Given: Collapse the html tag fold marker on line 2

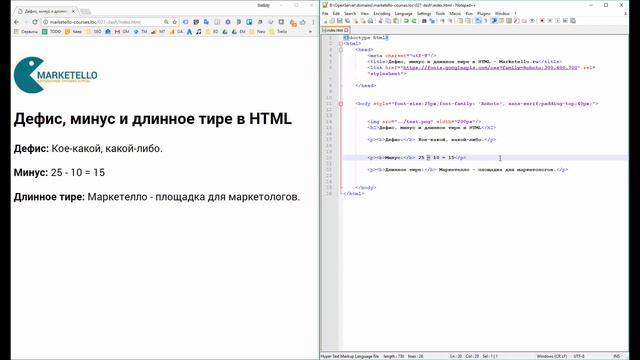Looking at the screenshot, I should coord(341,44).
